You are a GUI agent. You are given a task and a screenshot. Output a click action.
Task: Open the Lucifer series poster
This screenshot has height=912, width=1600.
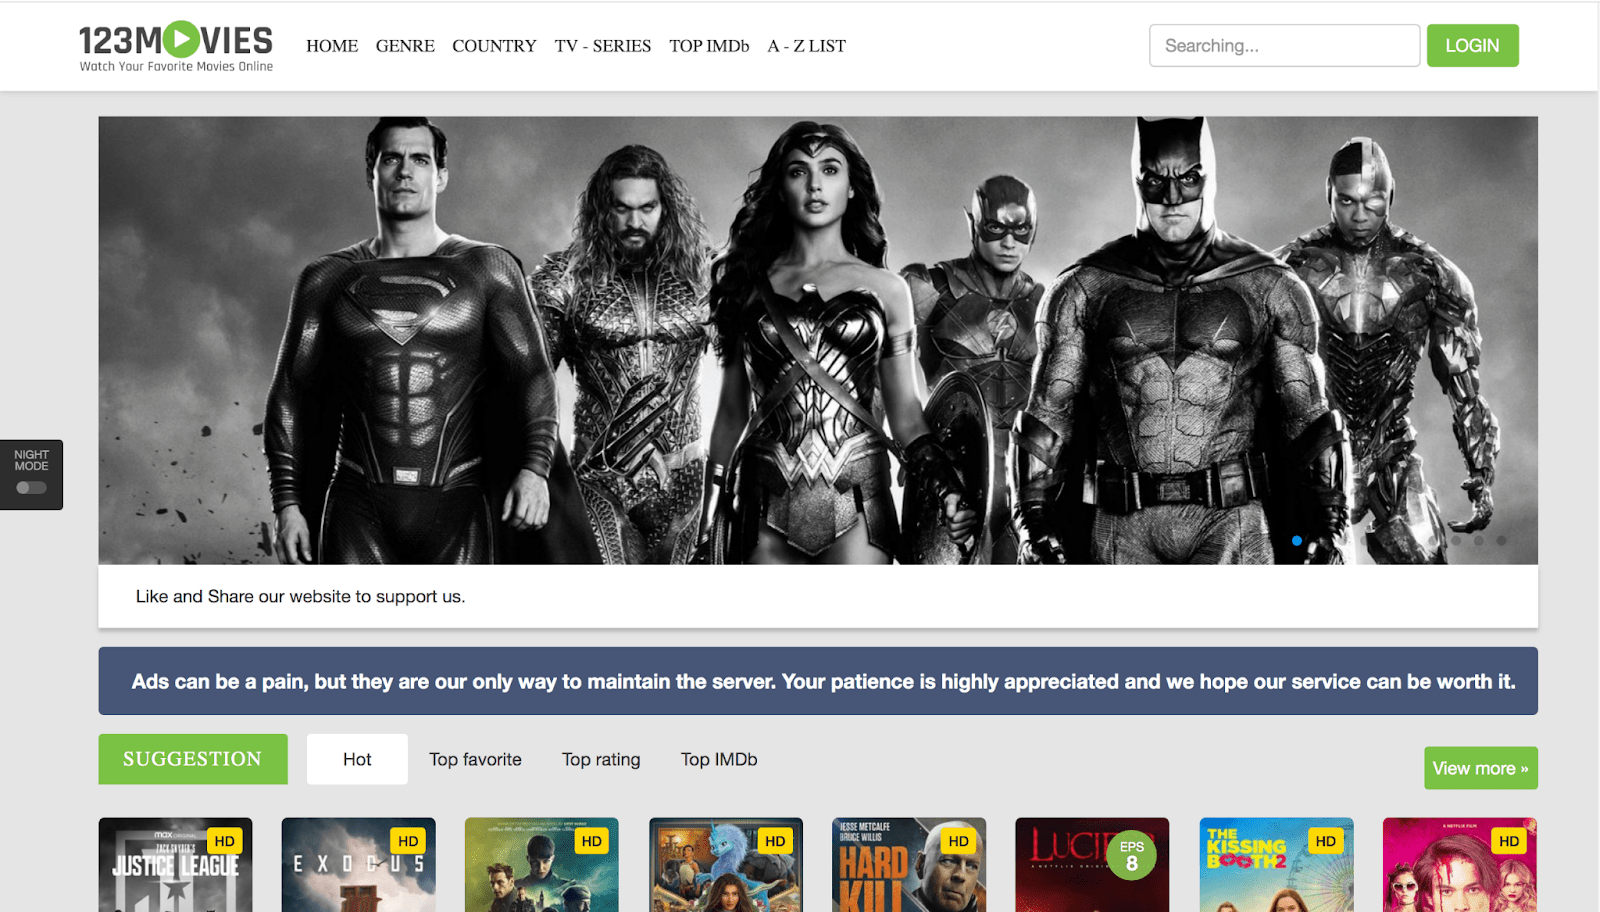click(x=1092, y=865)
